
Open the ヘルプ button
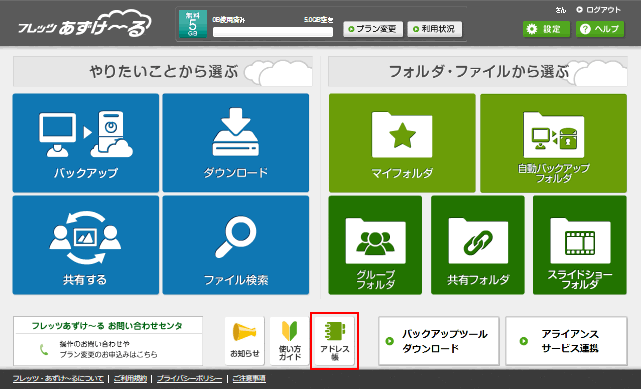point(600,29)
